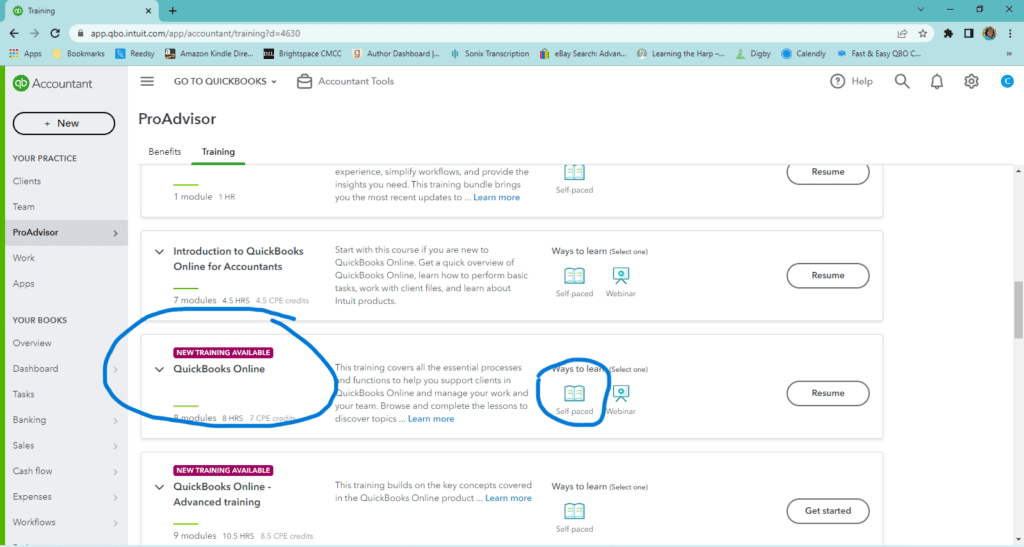
Task: Click the page vertical scrollbar thumb
Action: pyautogui.click(x=1017, y=310)
